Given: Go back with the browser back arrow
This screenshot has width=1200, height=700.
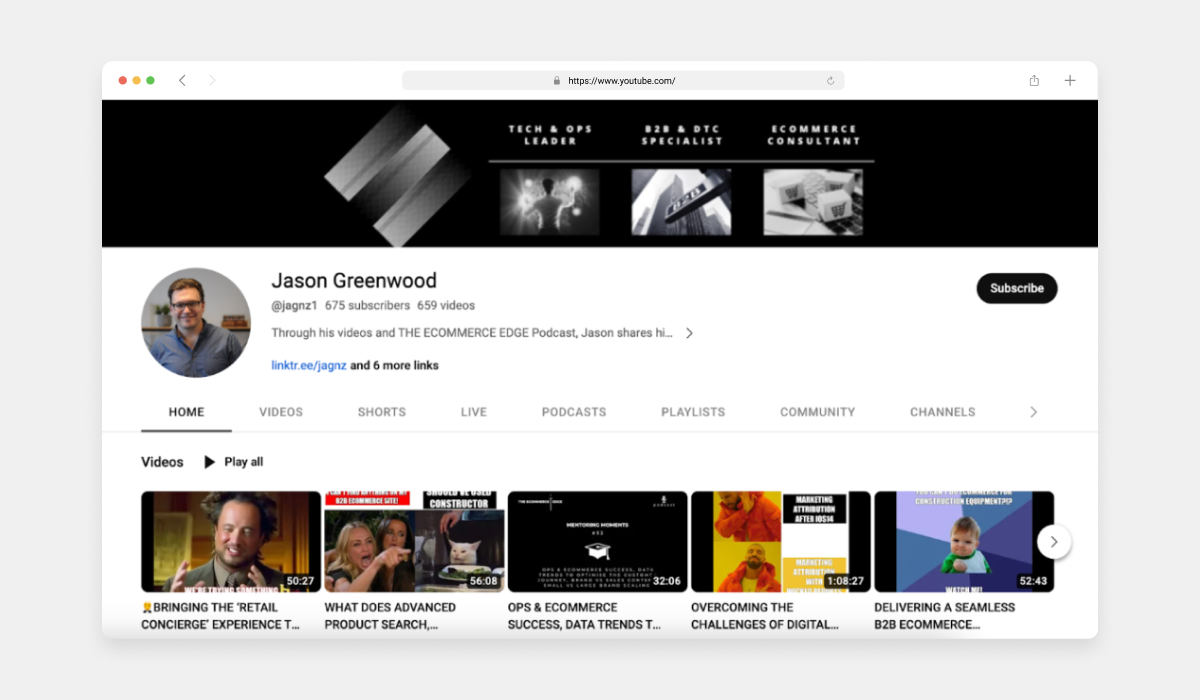Looking at the screenshot, I should (x=182, y=80).
